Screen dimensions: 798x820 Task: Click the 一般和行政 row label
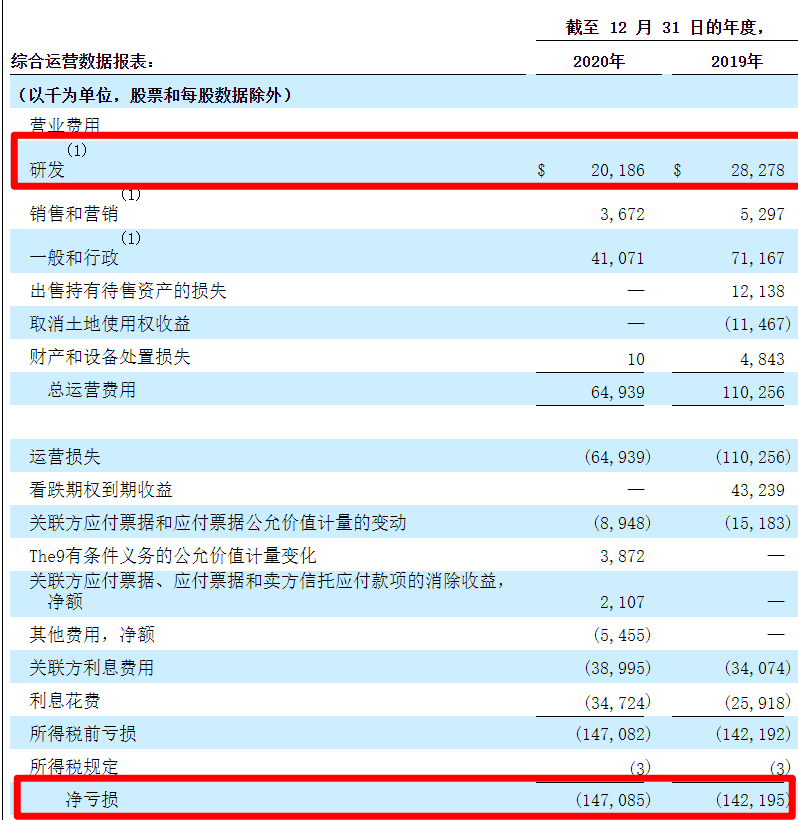point(74,258)
